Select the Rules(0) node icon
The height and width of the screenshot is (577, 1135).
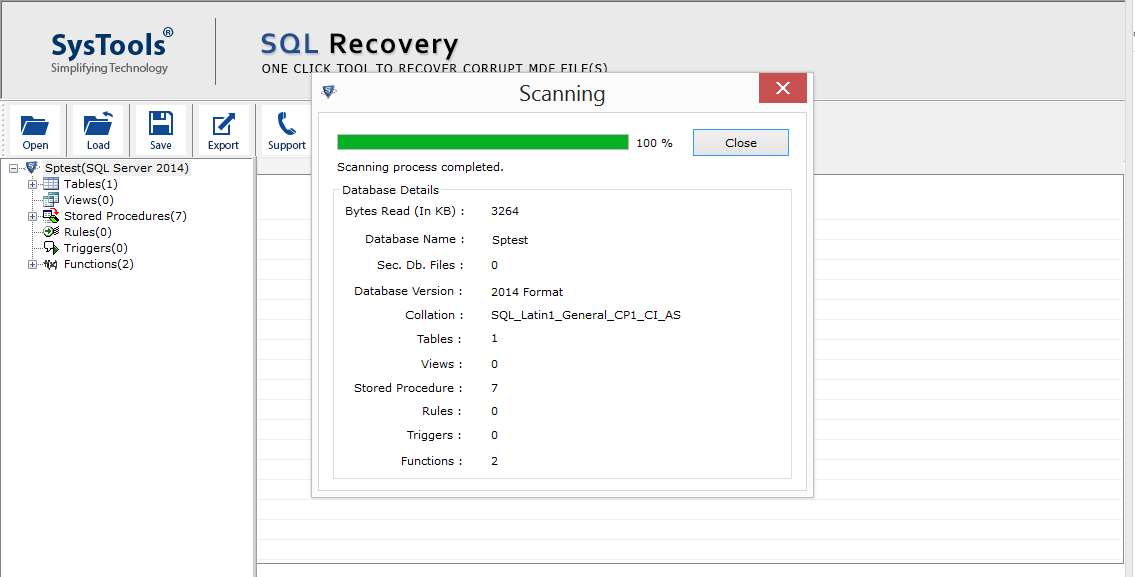(51, 232)
